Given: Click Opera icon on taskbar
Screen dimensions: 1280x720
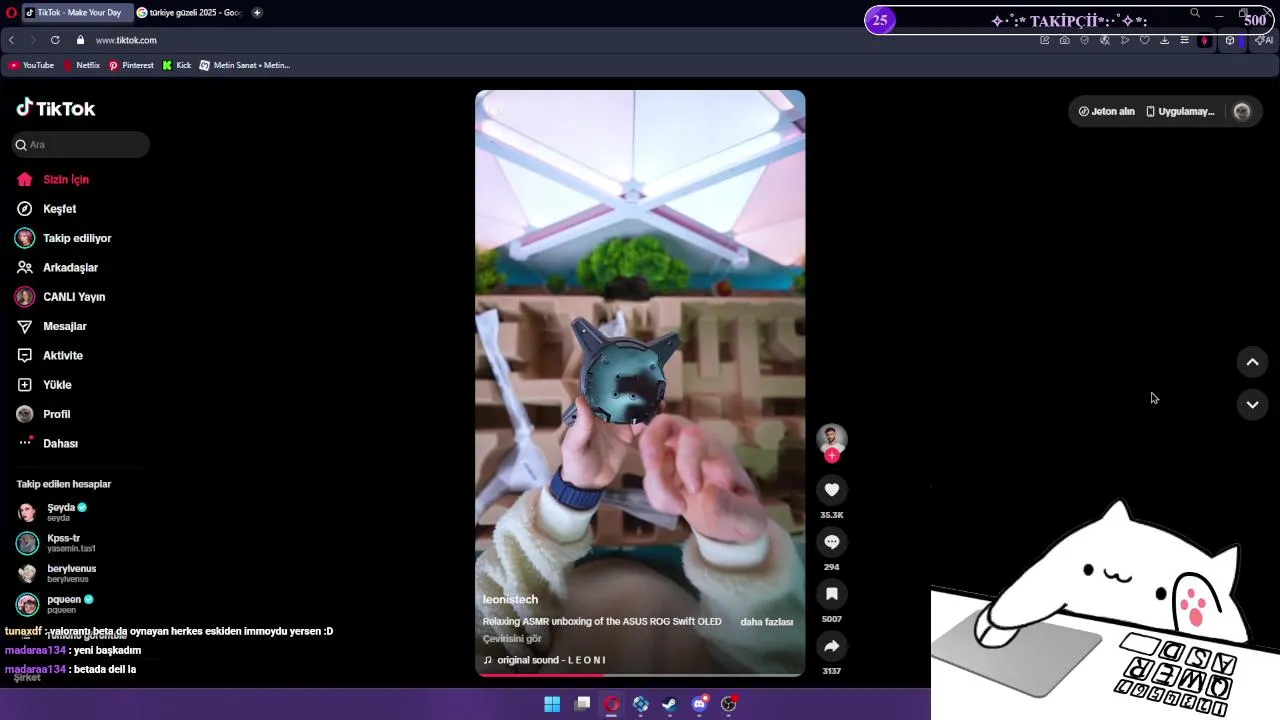Looking at the screenshot, I should pos(611,704).
